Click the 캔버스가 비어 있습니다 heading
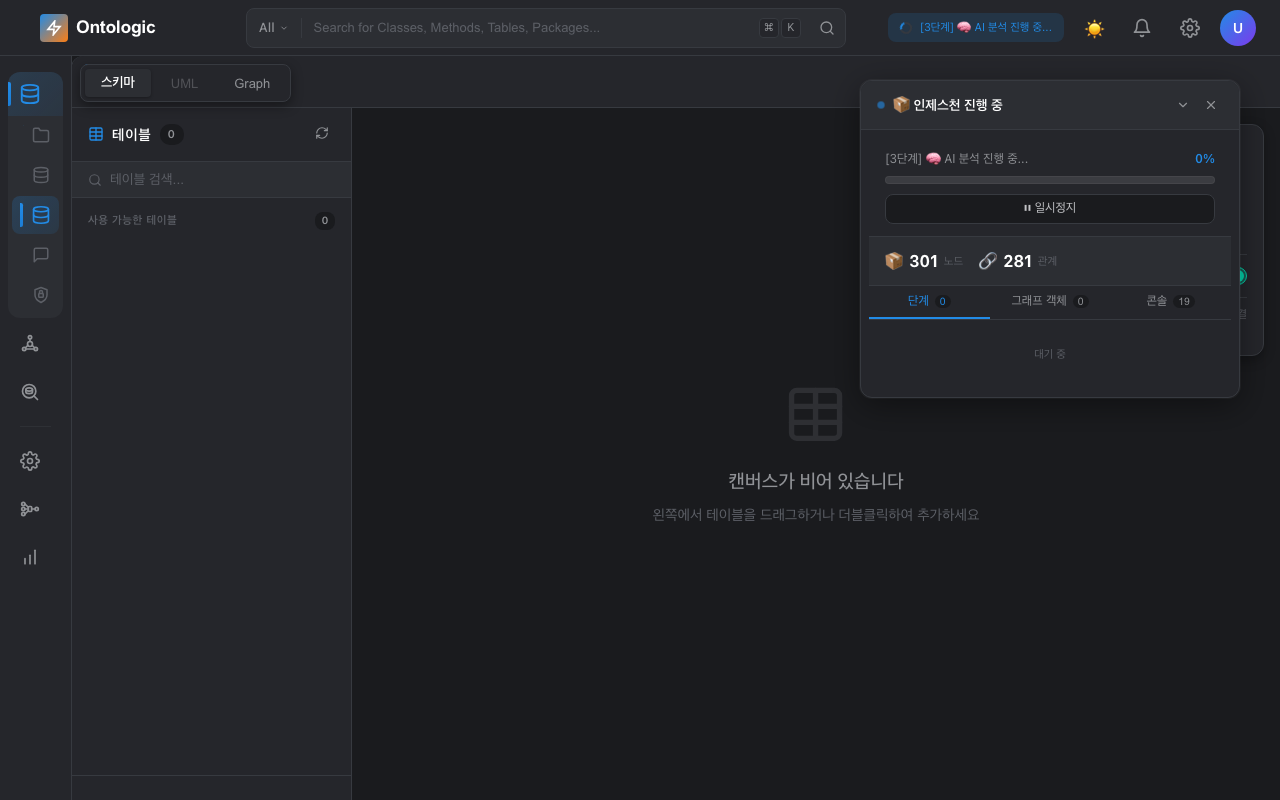The image size is (1280, 800). click(815, 481)
